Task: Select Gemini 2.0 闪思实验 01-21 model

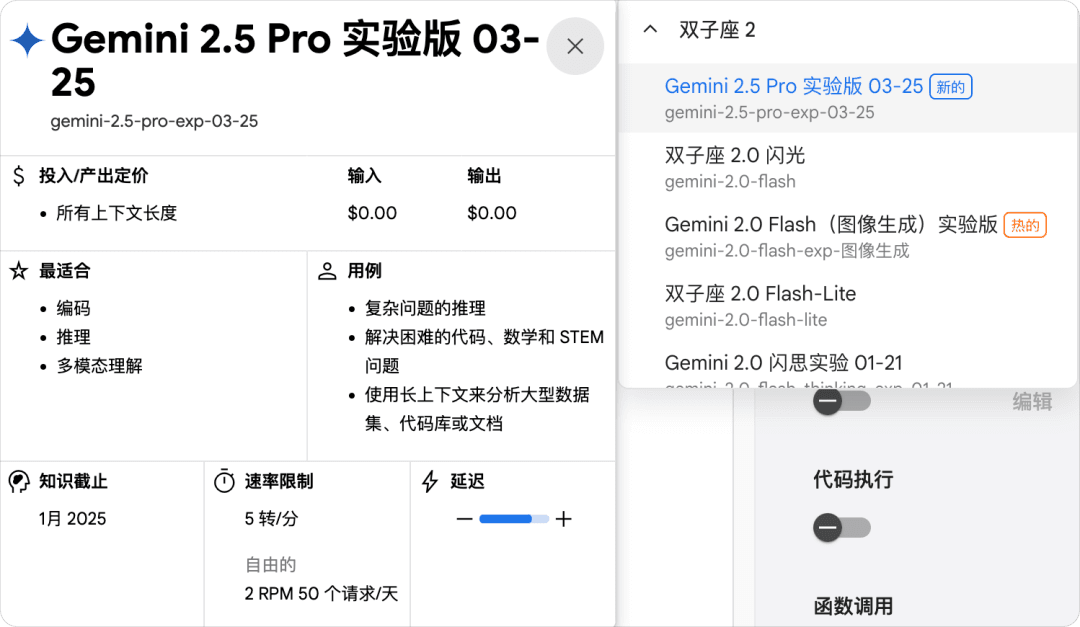Action: [x=783, y=362]
